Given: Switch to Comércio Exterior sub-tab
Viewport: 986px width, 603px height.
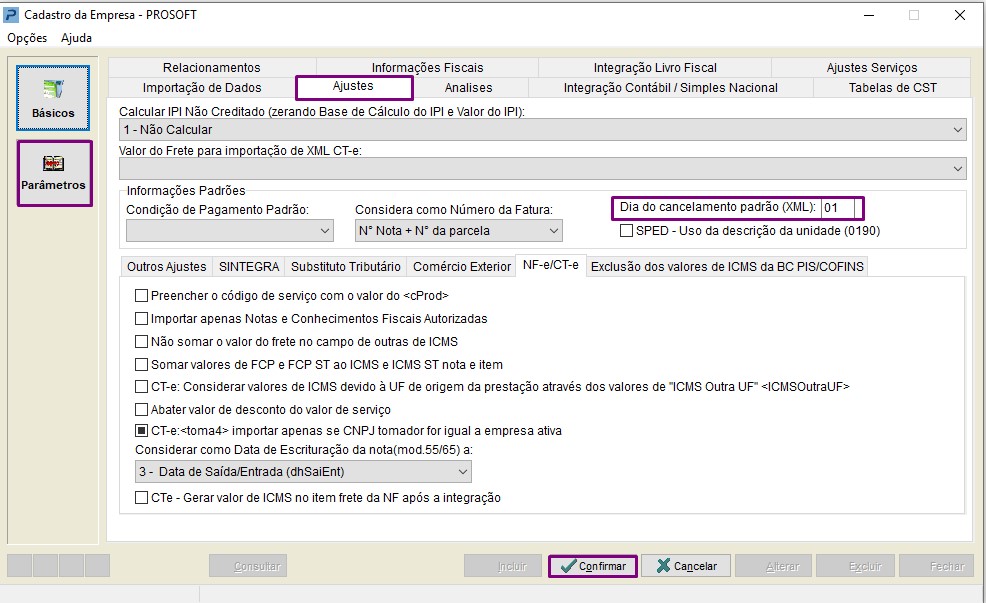Looking at the screenshot, I should 462,267.
